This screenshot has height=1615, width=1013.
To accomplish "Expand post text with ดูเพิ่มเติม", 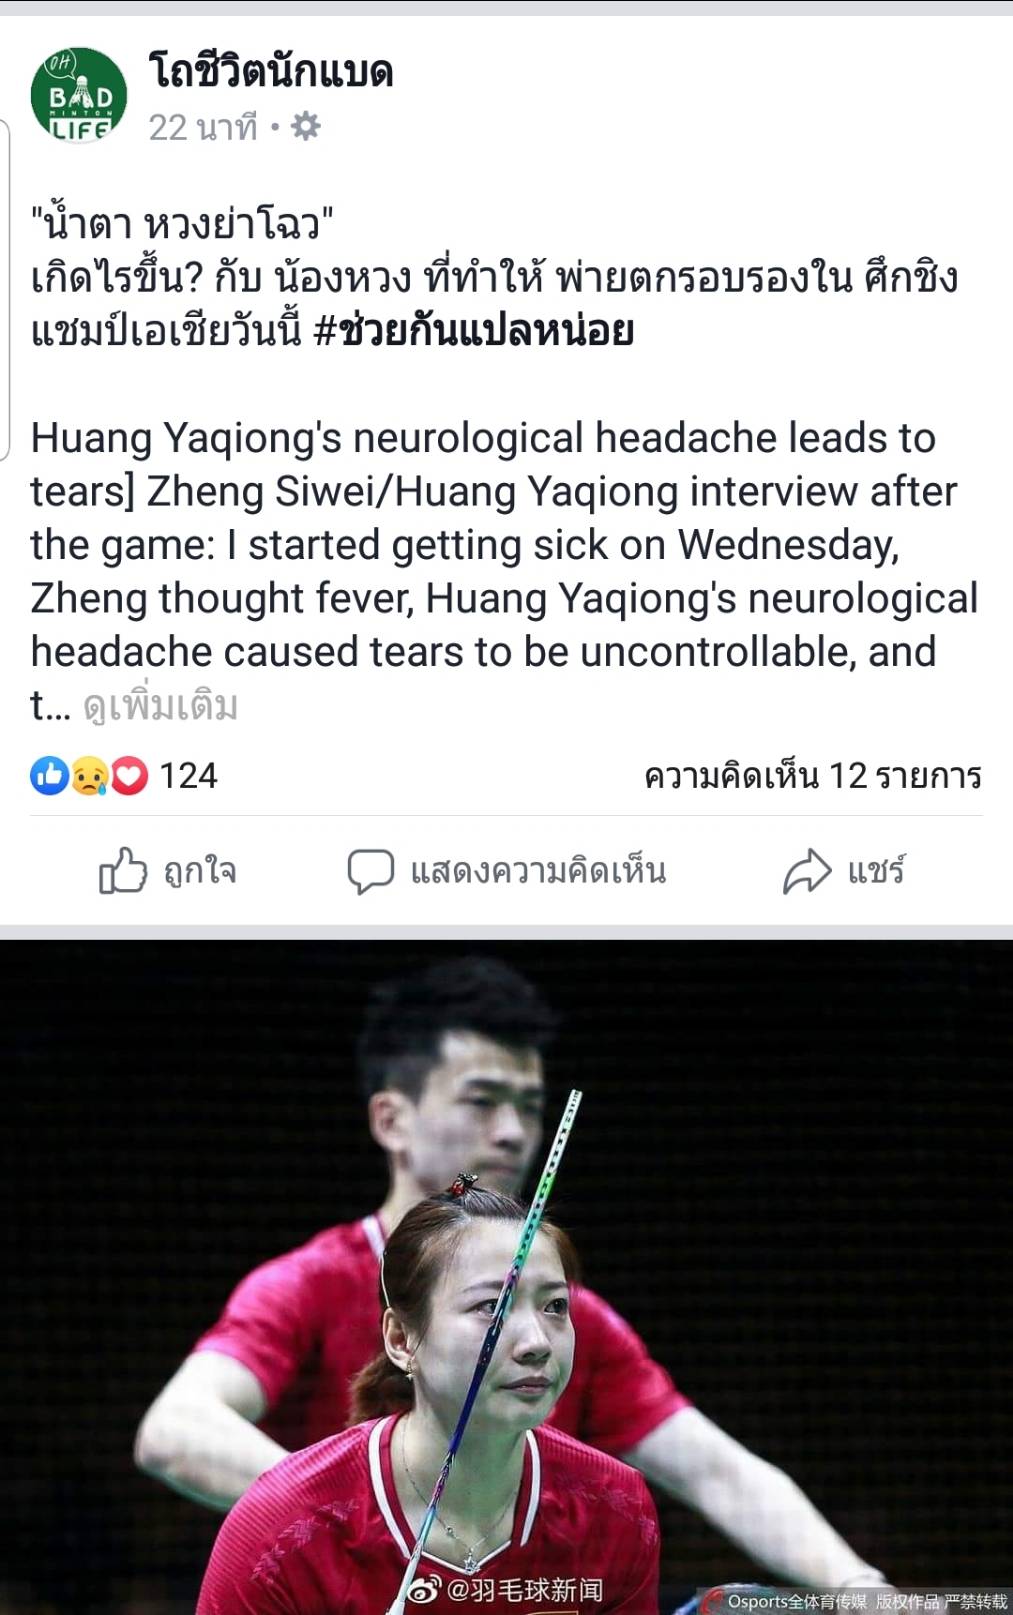I will tap(160, 706).
